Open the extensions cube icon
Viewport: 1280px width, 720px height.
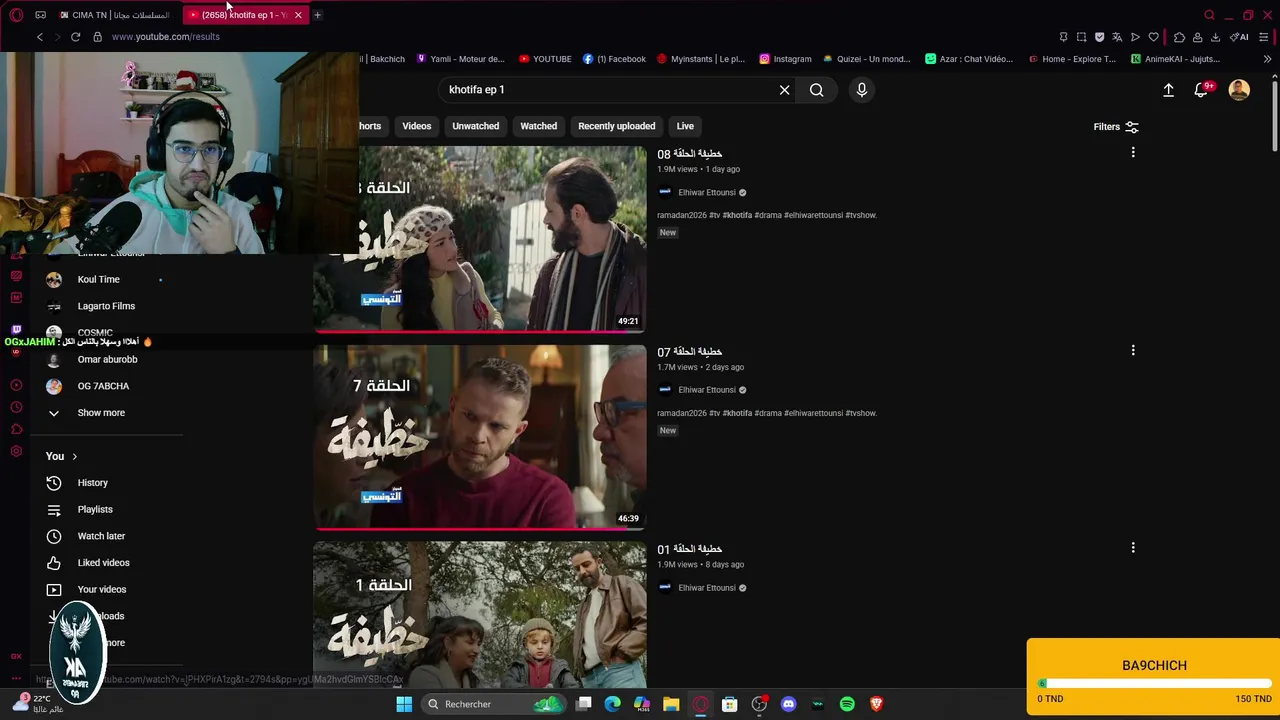(x=1179, y=37)
